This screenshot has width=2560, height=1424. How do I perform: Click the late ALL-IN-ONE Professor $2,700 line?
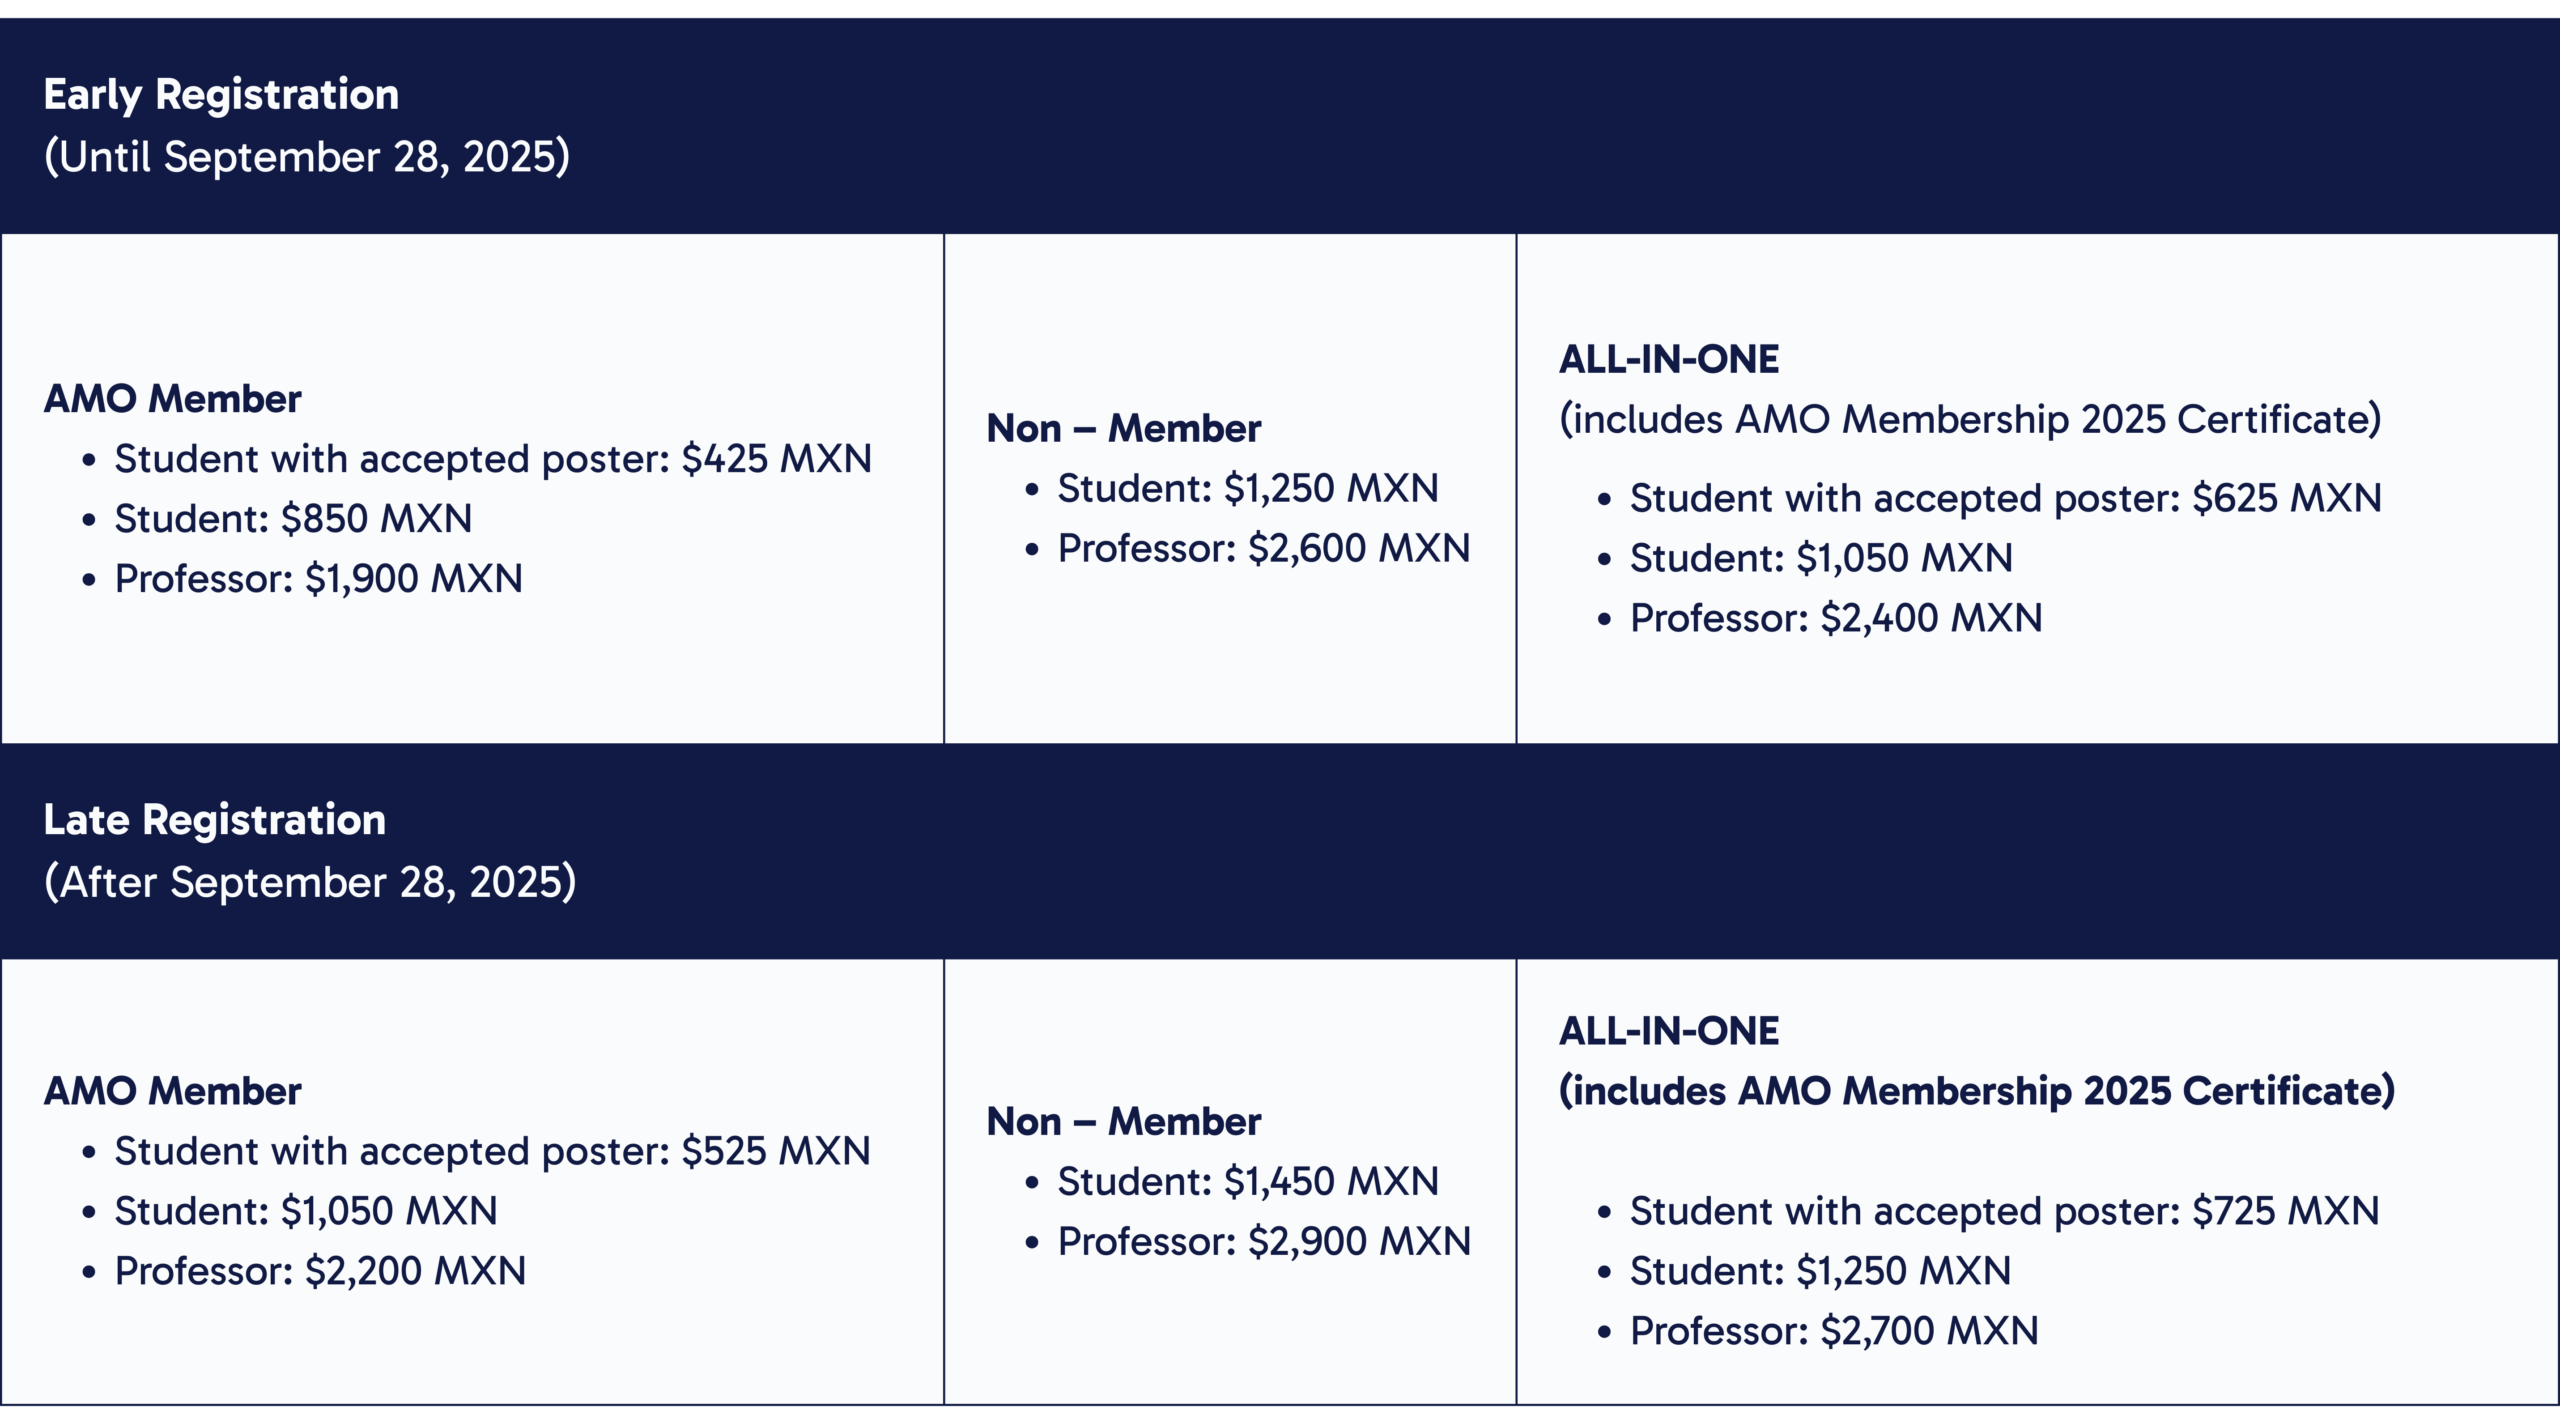[1833, 1331]
